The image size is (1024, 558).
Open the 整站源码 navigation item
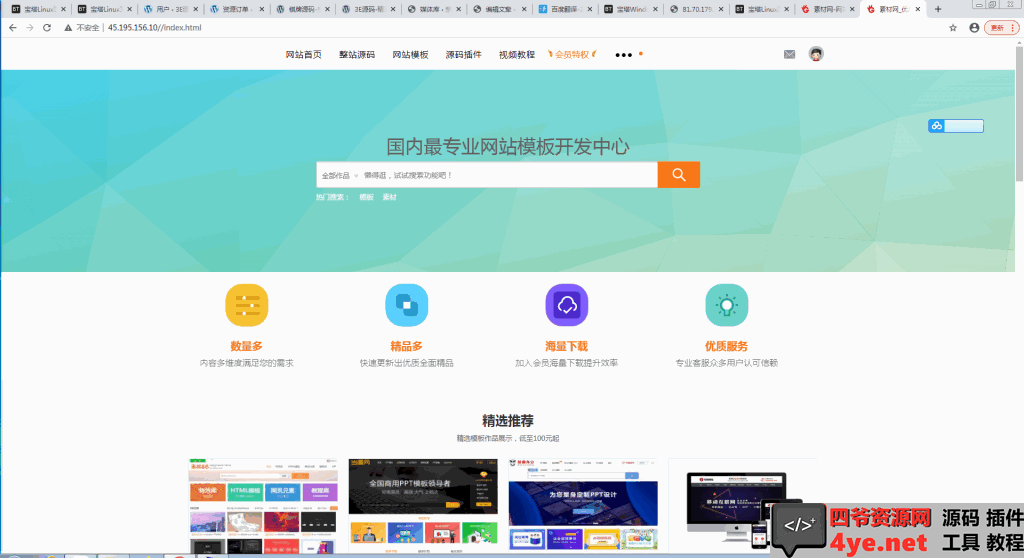click(x=357, y=55)
